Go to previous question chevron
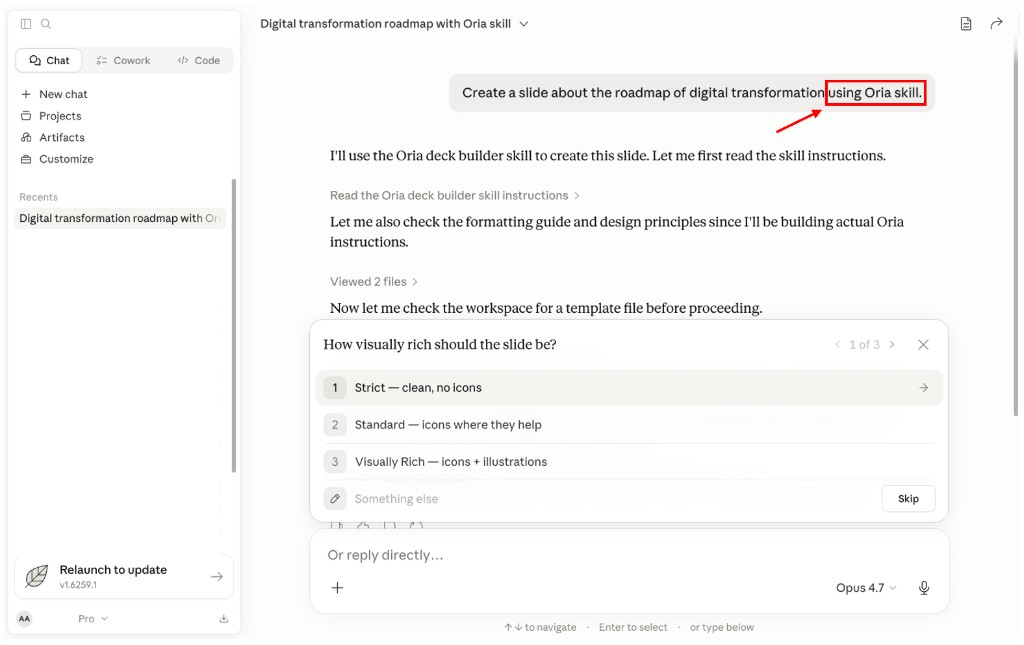The image size is (1024, 645). tap(837, 344)
